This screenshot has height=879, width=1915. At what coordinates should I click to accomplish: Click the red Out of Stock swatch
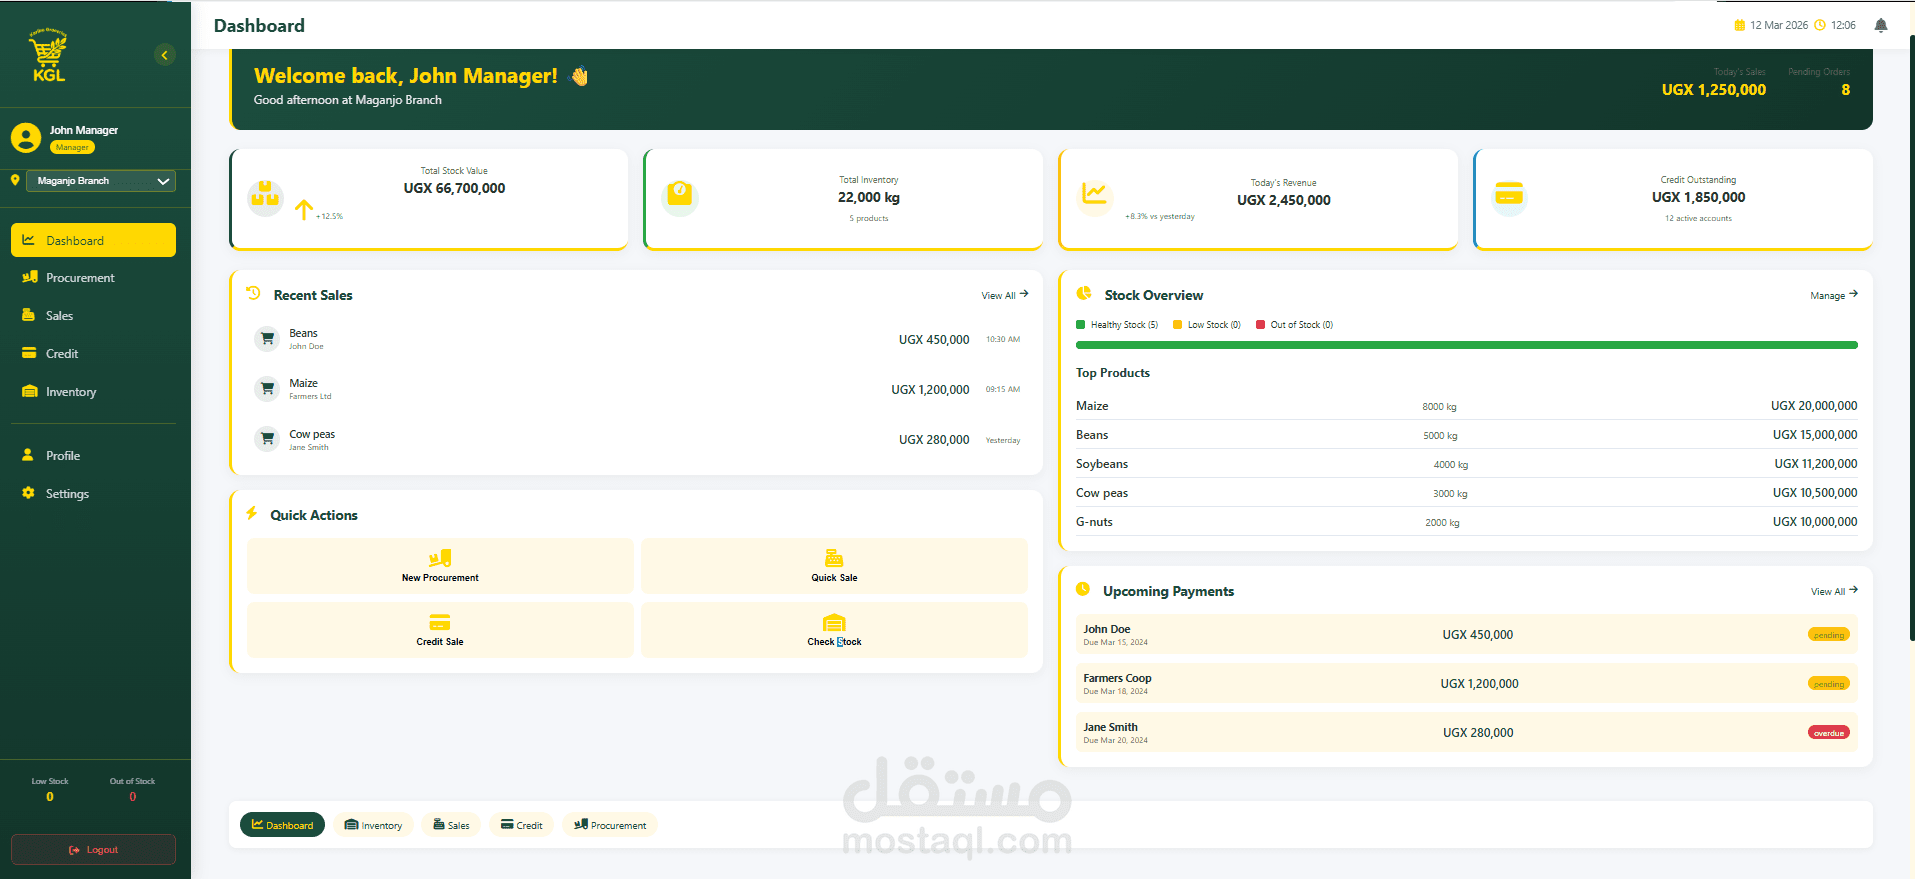pos(1260,324)
